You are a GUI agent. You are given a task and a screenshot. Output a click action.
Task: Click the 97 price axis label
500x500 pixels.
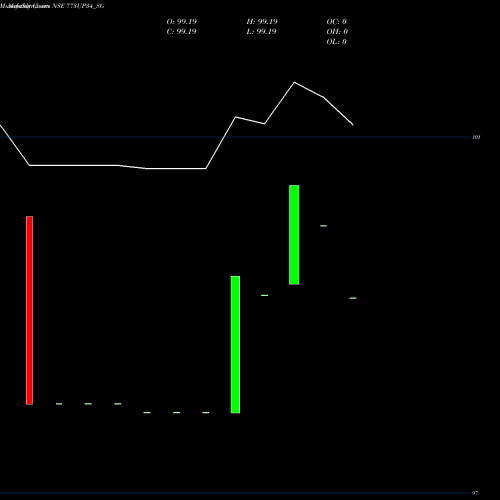[475, 493]
